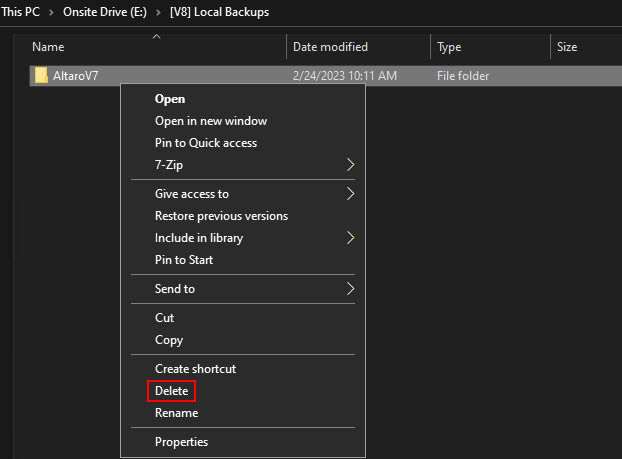Select Pin to Start option
The width and height of the screenshot is (622, 459).
184,260
